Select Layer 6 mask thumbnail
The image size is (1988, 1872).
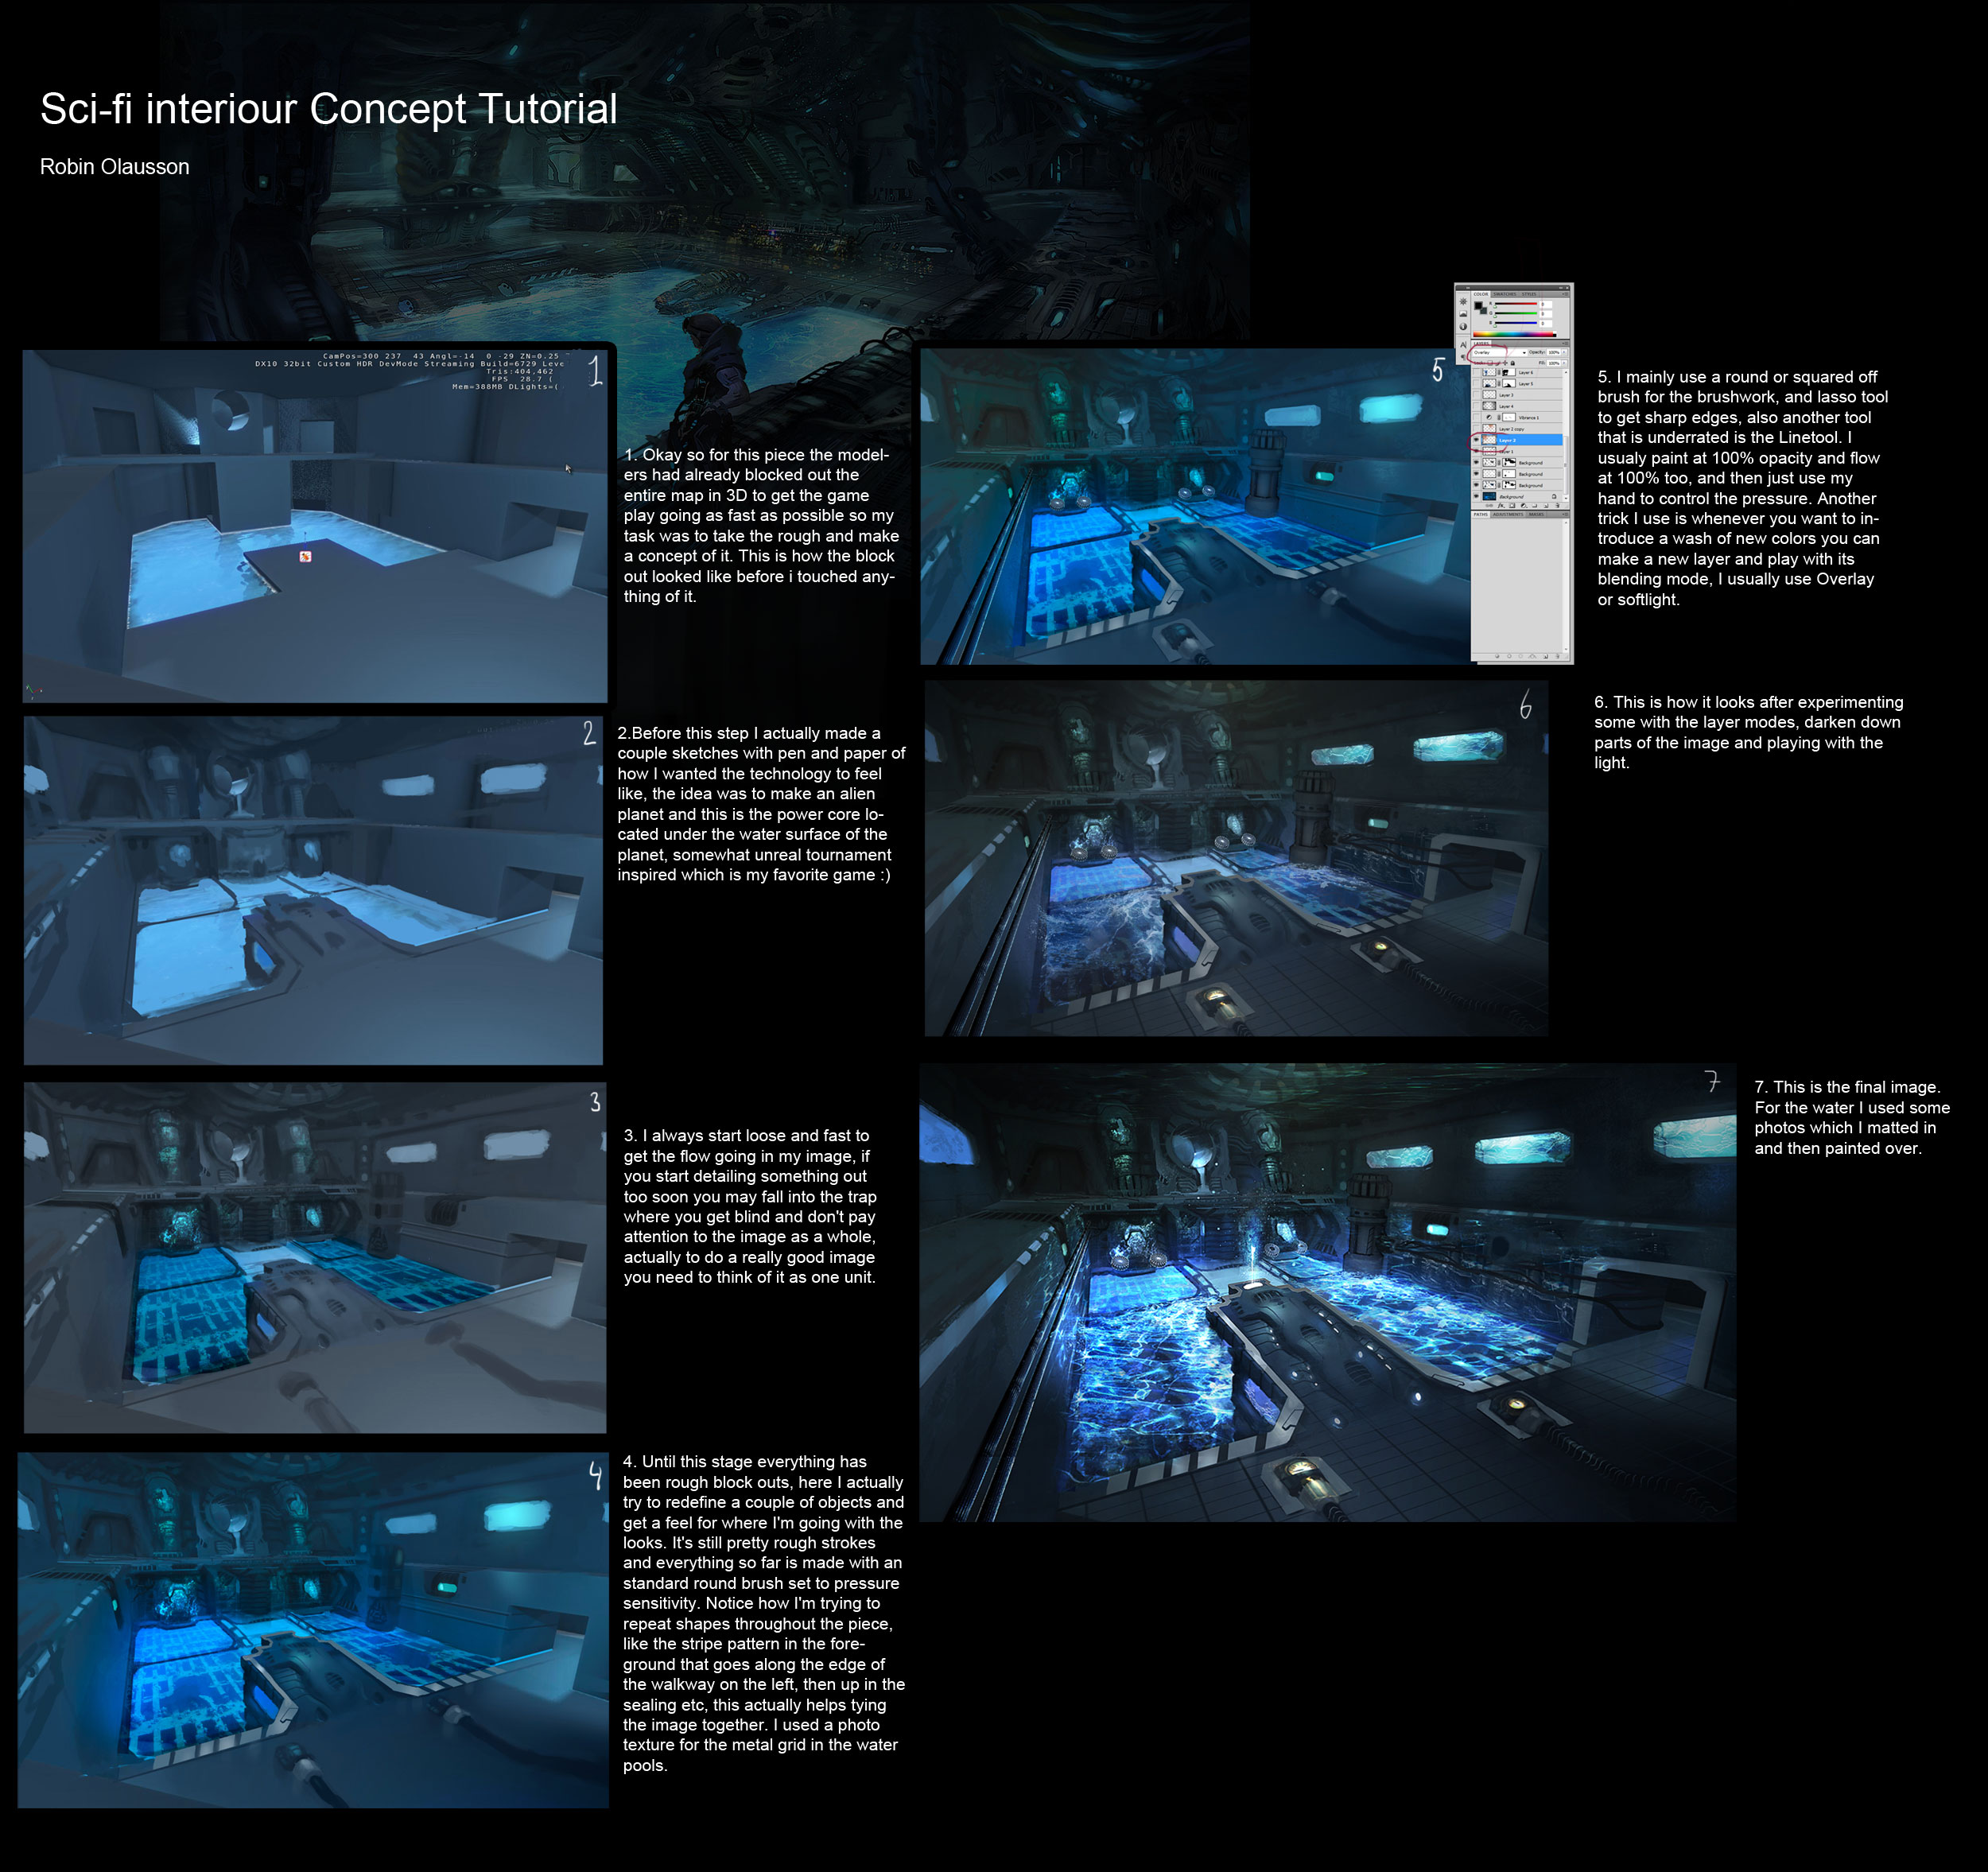1509,372
